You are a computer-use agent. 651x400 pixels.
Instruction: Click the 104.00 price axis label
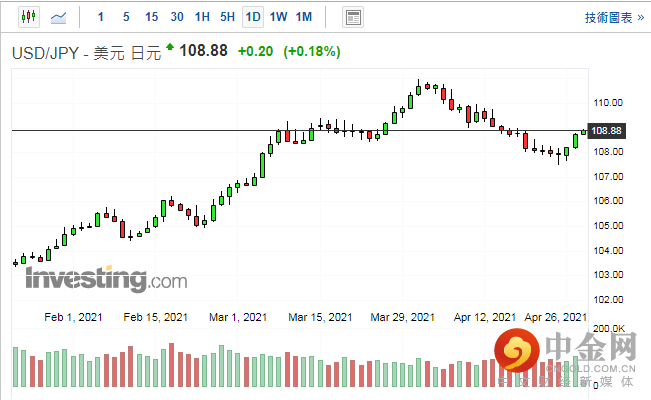click(608, 250)
